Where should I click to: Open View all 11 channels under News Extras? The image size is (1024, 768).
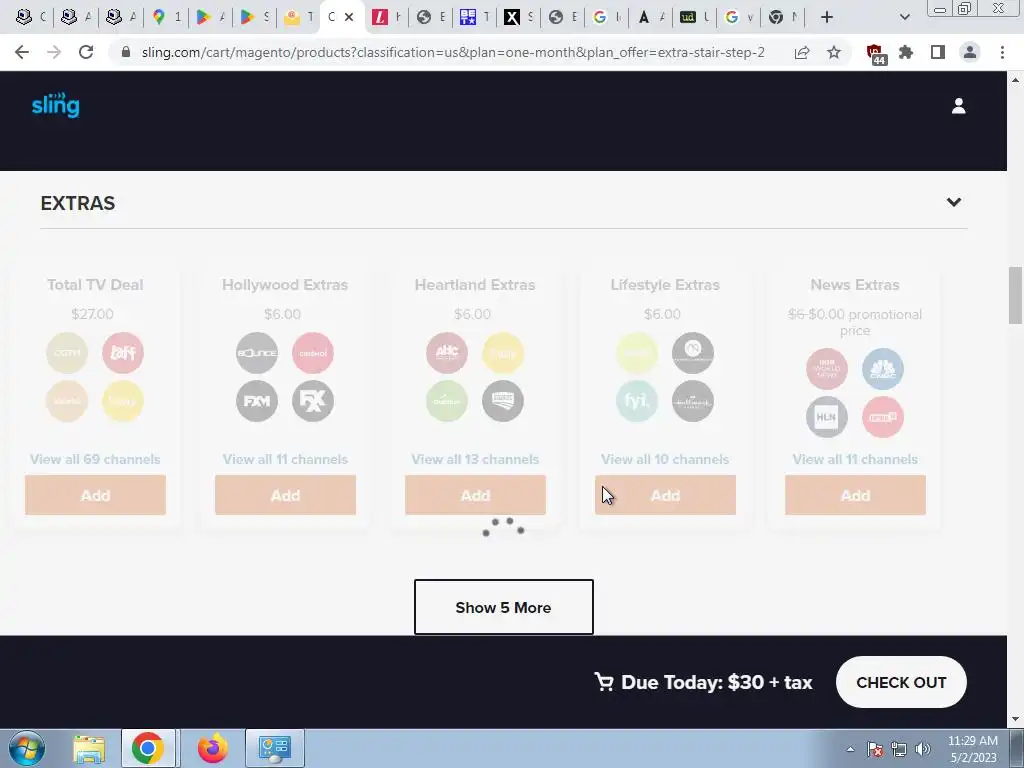[x=856, y=459]
